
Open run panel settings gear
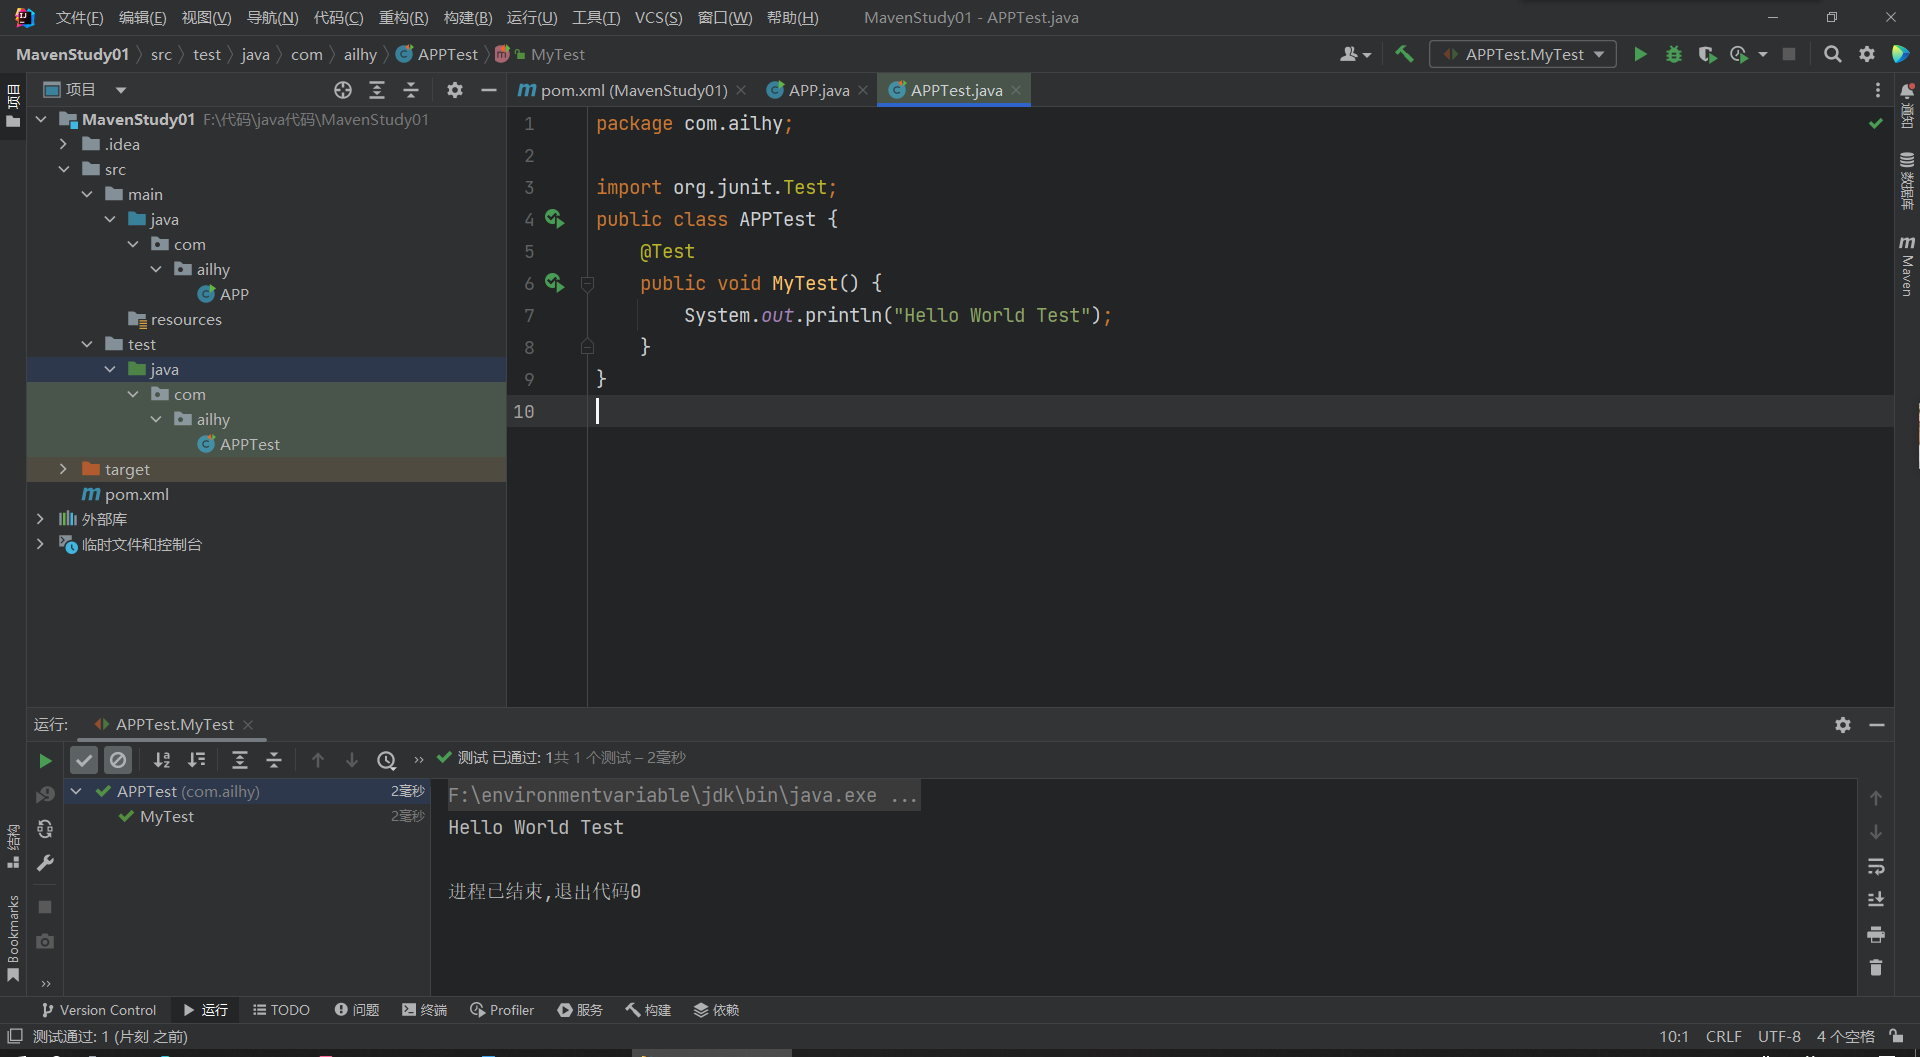click(1843, 725)
